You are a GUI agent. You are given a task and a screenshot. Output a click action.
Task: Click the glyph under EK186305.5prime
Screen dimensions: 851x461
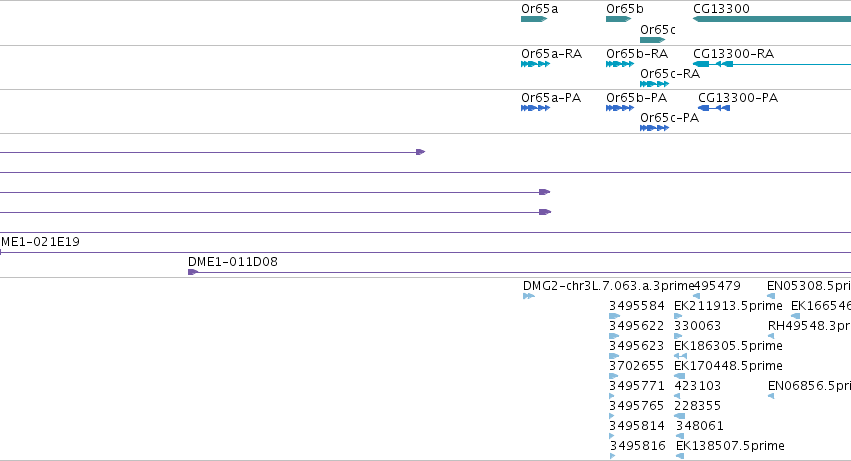(680, 356)
